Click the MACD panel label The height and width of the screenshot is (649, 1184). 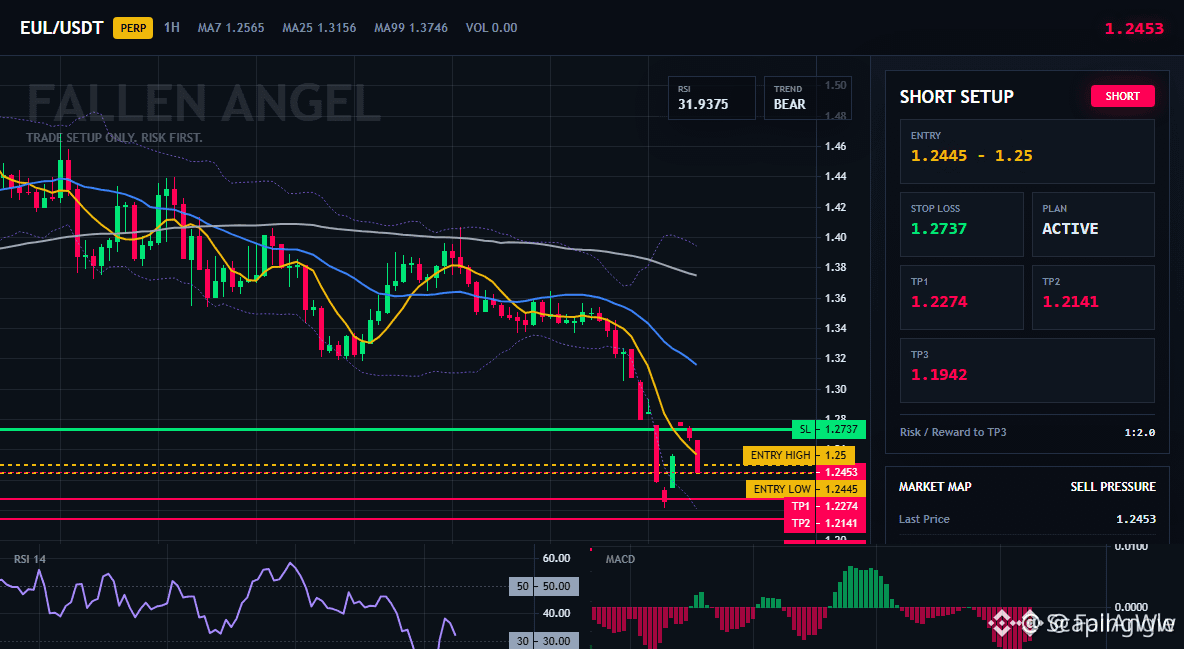click(620, 559)
